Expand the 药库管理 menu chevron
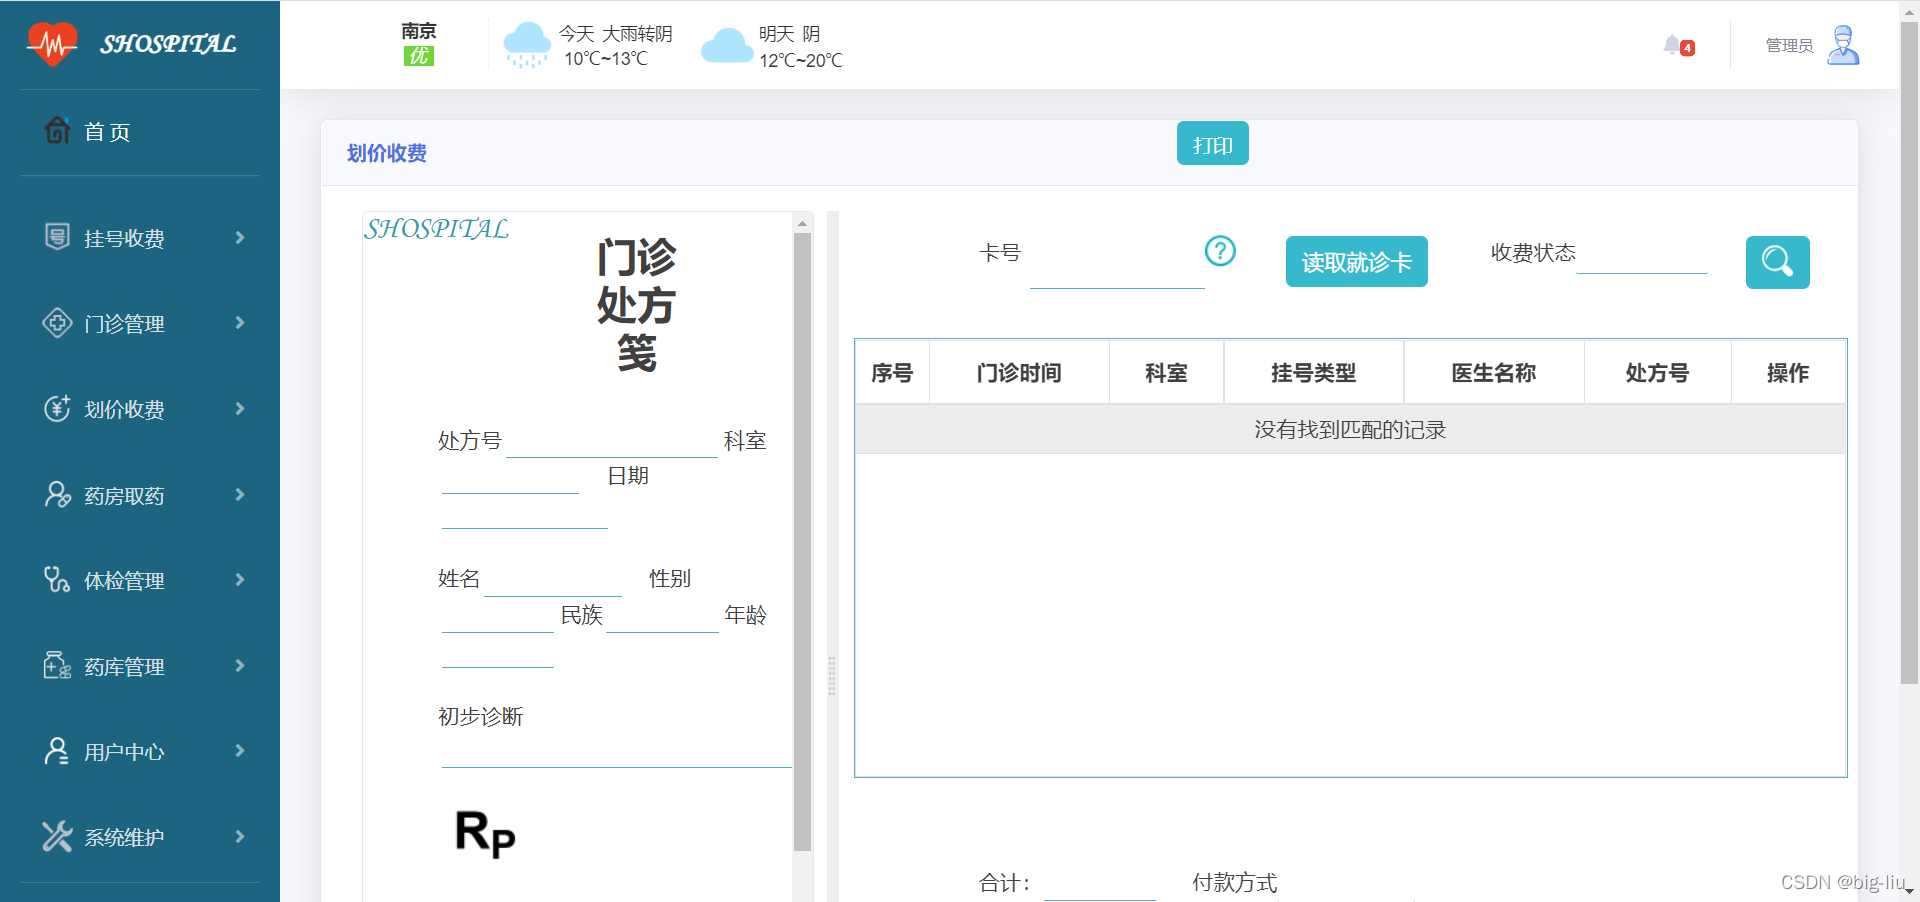 tap(240, 665)
